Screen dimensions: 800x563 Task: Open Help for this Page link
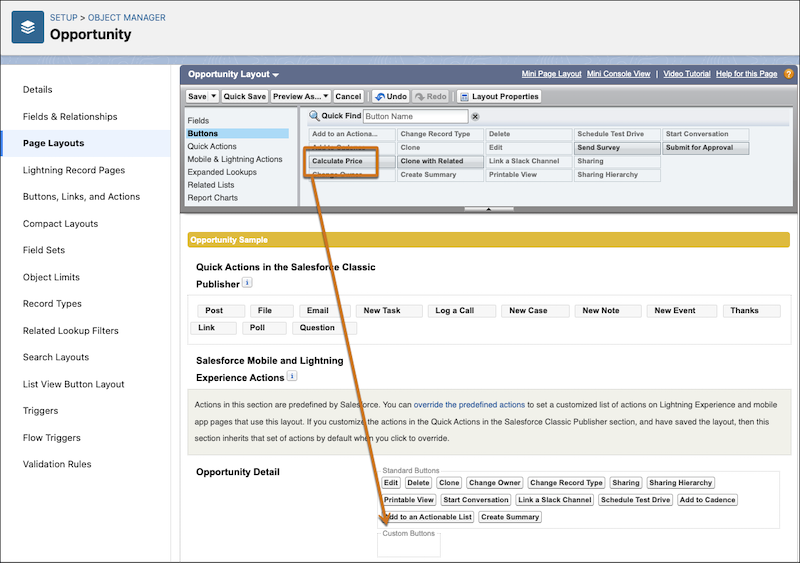[x=746, y=74]
